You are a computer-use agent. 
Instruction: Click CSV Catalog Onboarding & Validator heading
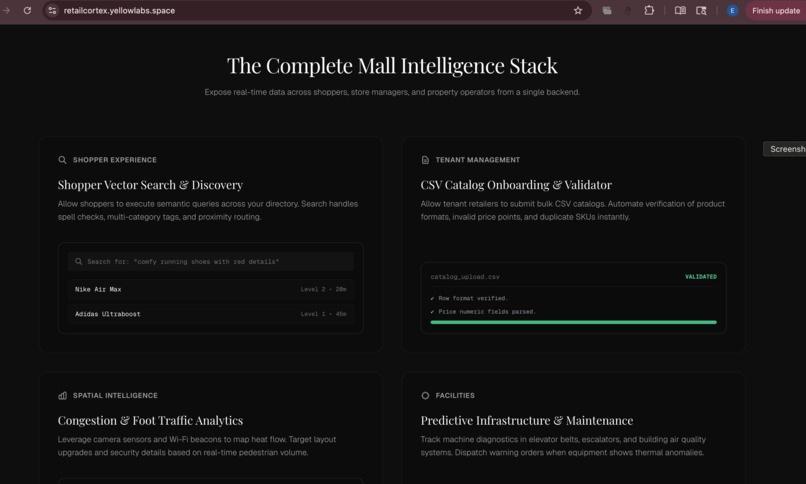click(x=516, y=185)
